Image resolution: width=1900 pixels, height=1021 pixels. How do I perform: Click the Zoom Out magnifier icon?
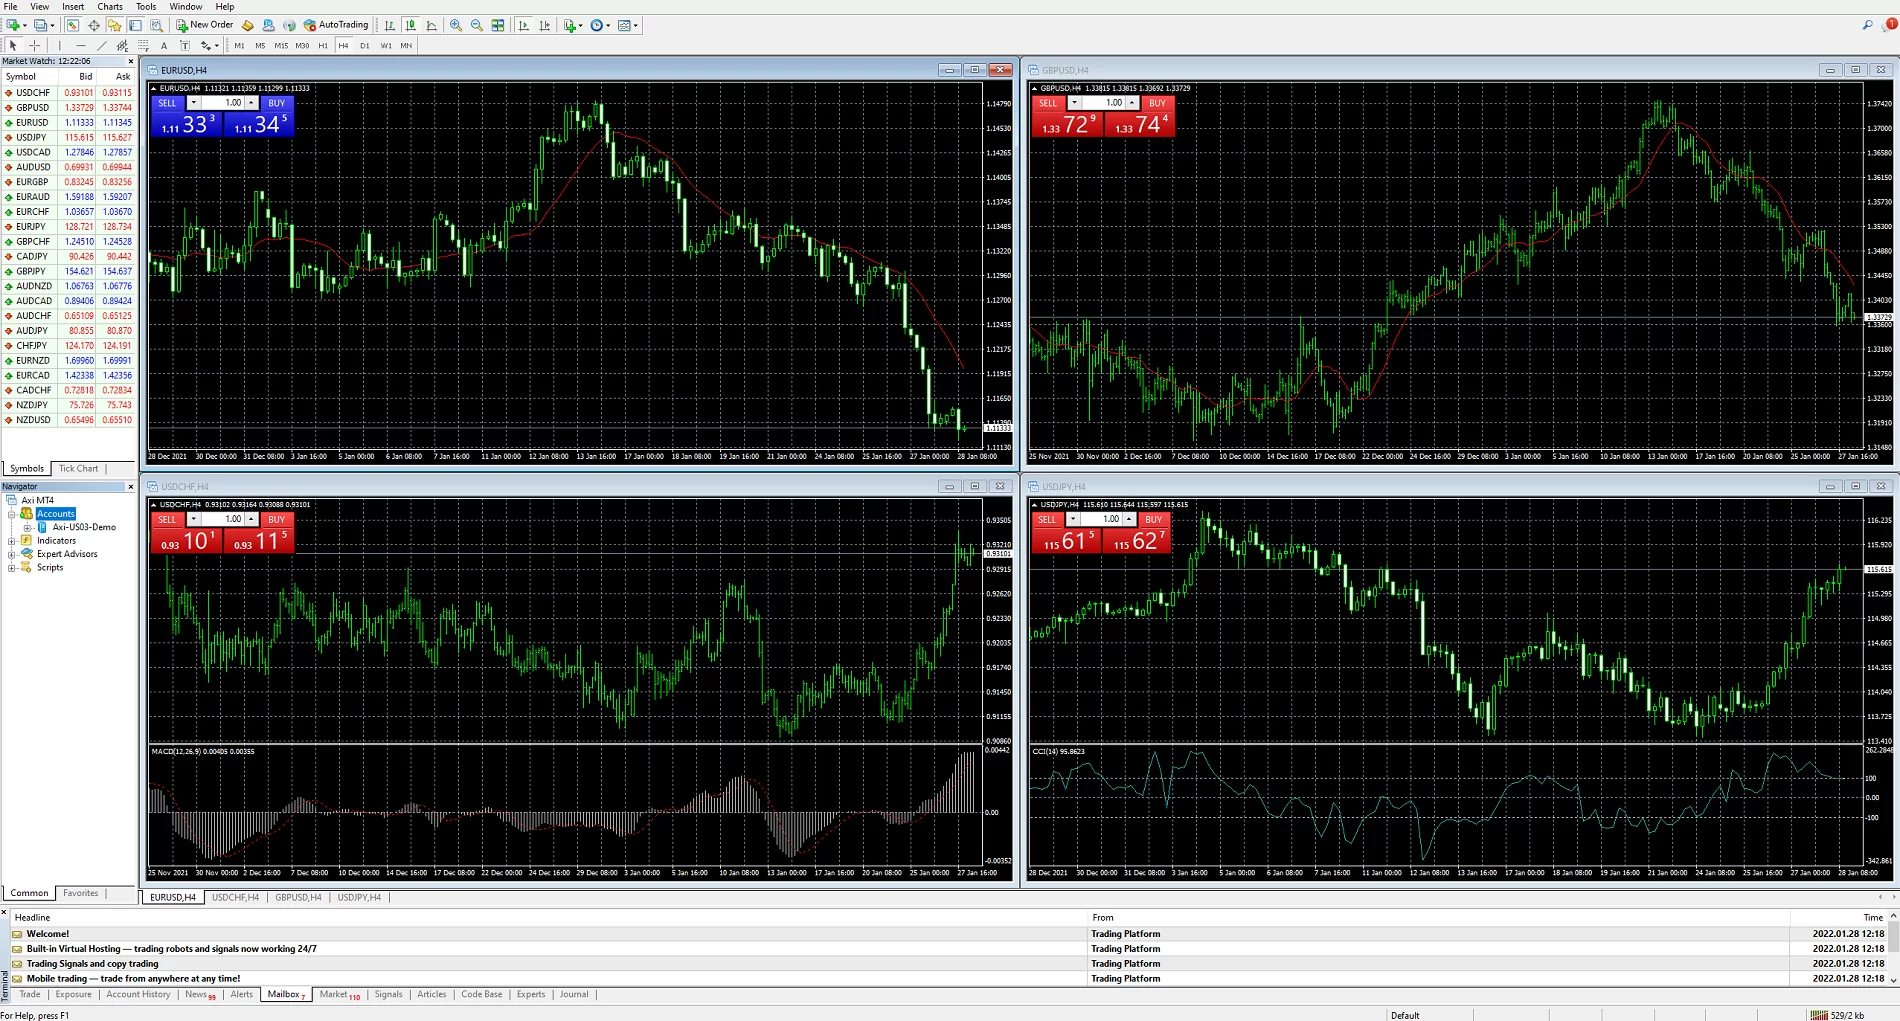(x=476, y=25)
